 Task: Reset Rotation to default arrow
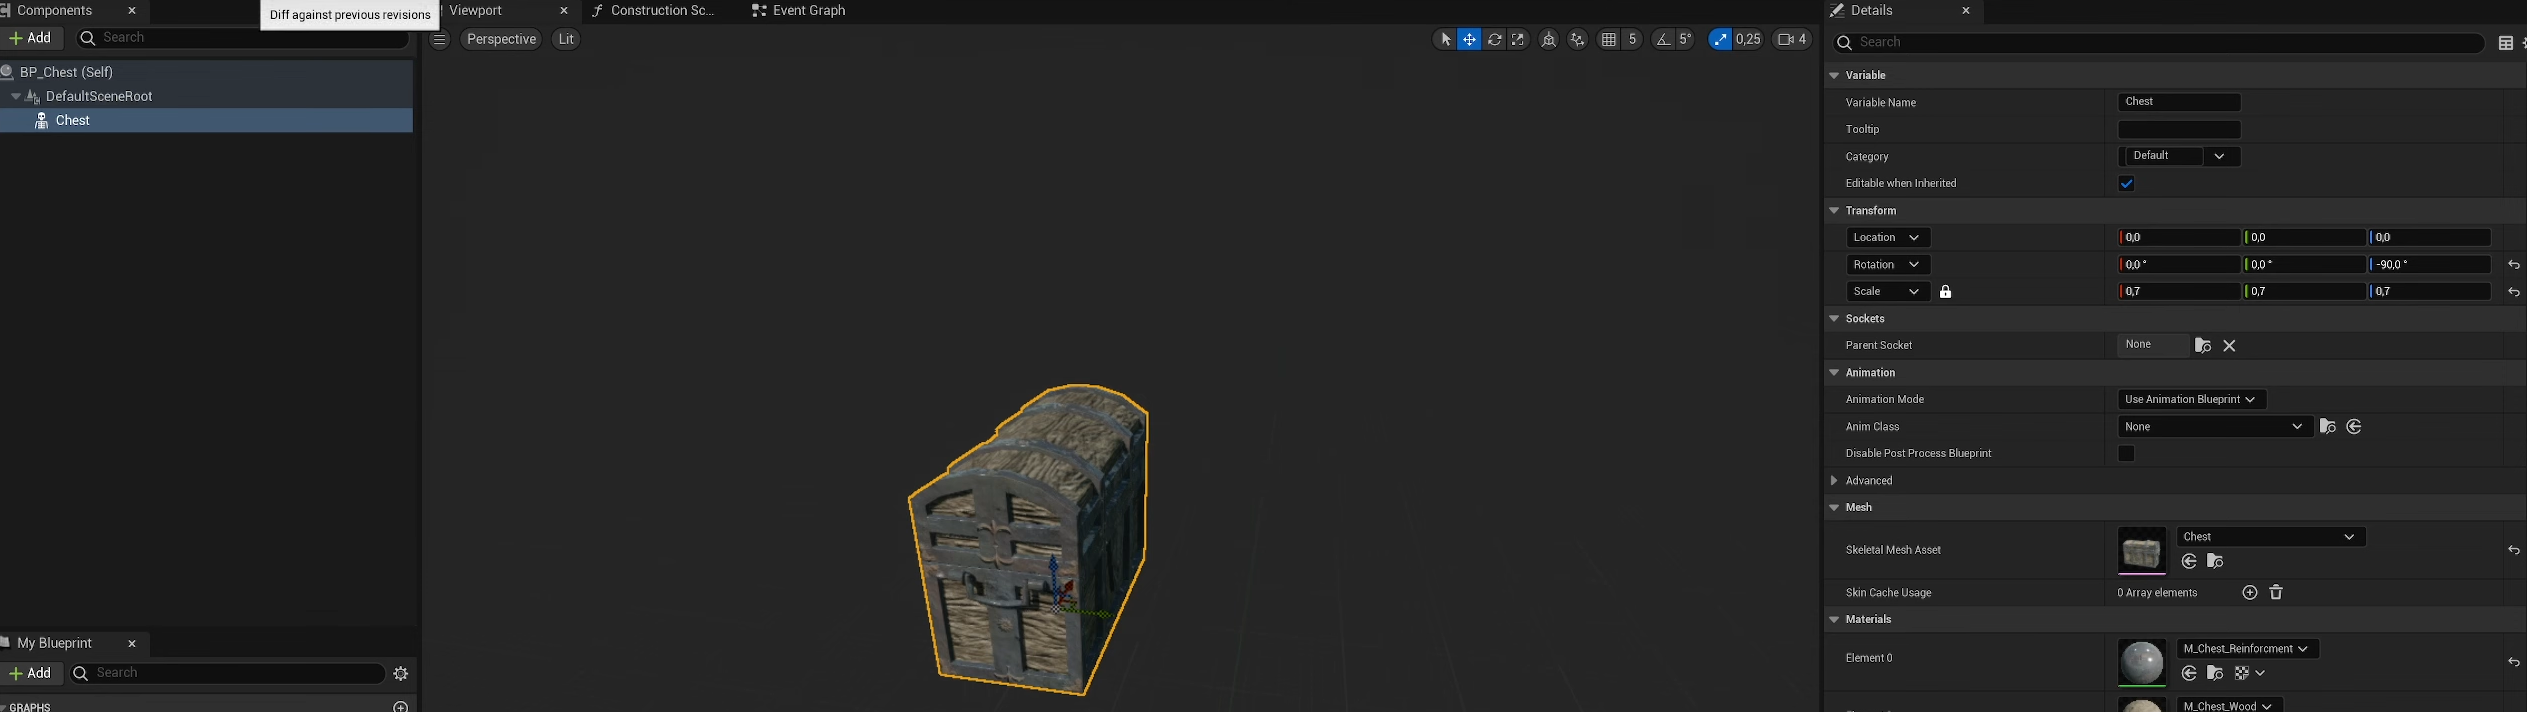pos(2513,265)
